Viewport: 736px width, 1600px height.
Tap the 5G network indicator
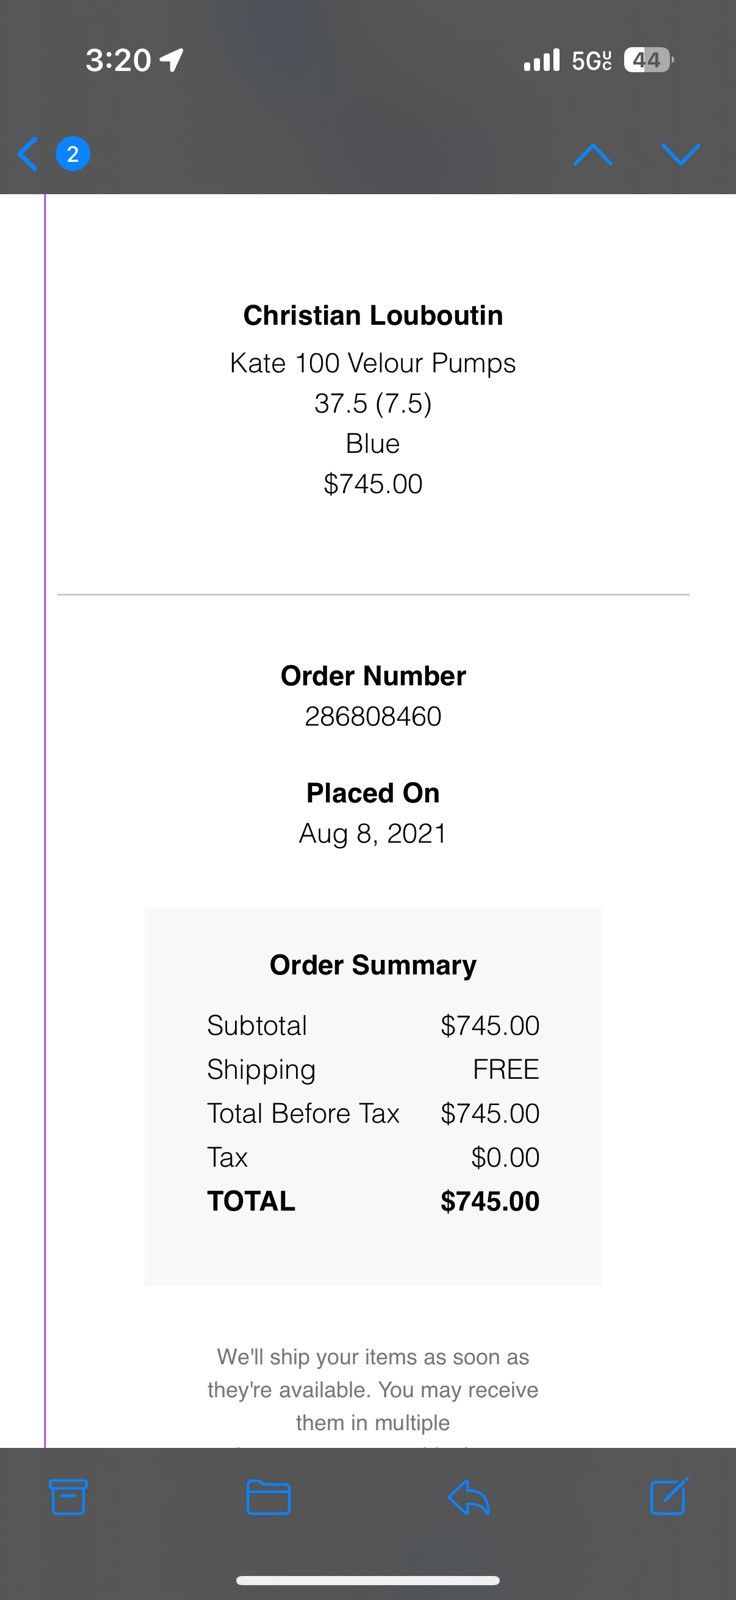click(x=591, y=61)
